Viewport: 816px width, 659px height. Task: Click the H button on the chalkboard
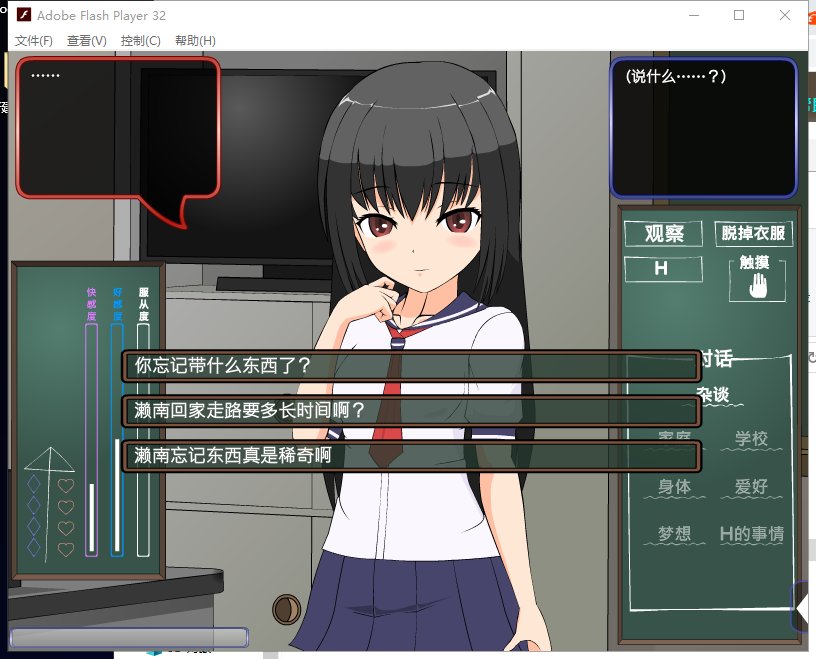click(663, 269)
